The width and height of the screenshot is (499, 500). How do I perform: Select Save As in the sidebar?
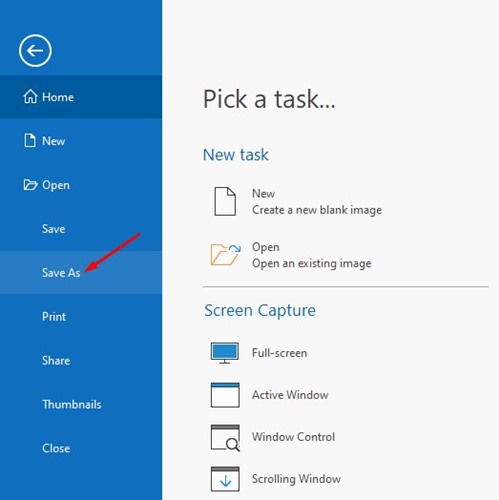(x=81, y=272)
